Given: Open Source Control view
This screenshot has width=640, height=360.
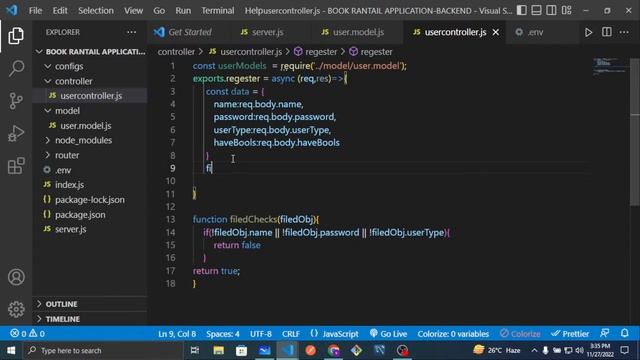Looking at the screenshot, I should click(16, 101).
